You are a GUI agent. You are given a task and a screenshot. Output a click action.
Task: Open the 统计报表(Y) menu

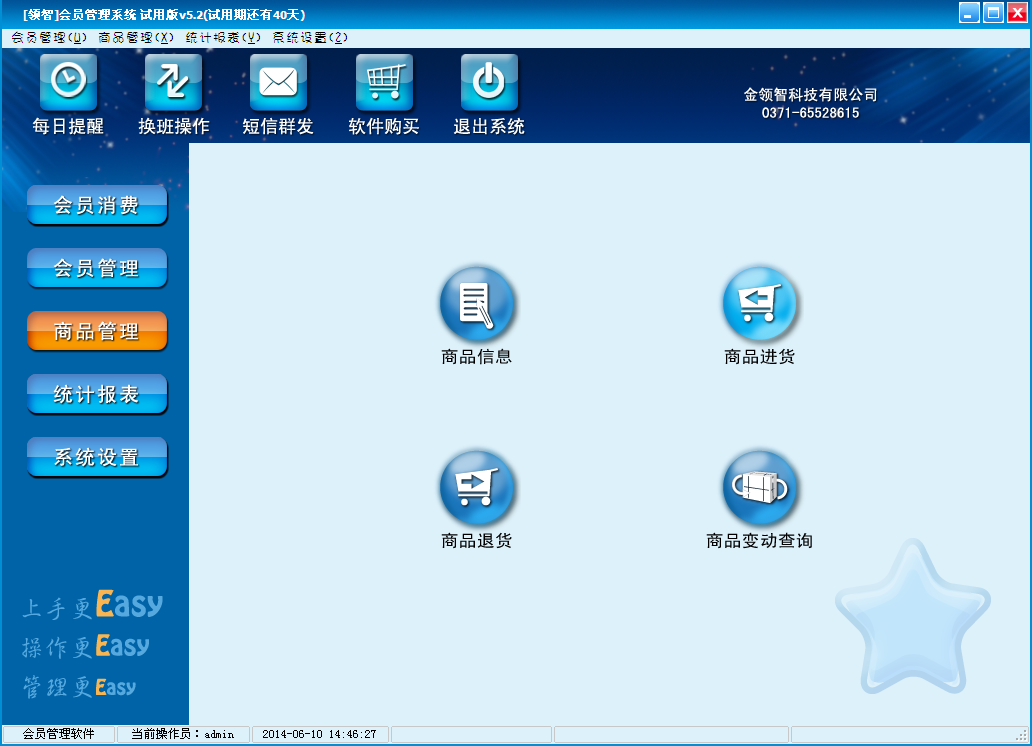click(x=223, y=38)
